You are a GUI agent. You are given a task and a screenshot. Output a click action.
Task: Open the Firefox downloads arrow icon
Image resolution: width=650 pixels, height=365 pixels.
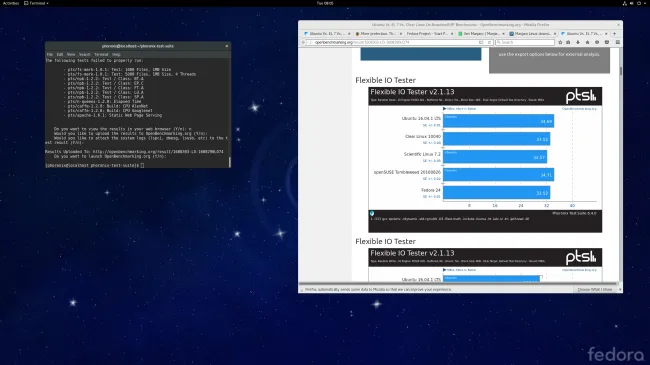click(x=578, y=42)
